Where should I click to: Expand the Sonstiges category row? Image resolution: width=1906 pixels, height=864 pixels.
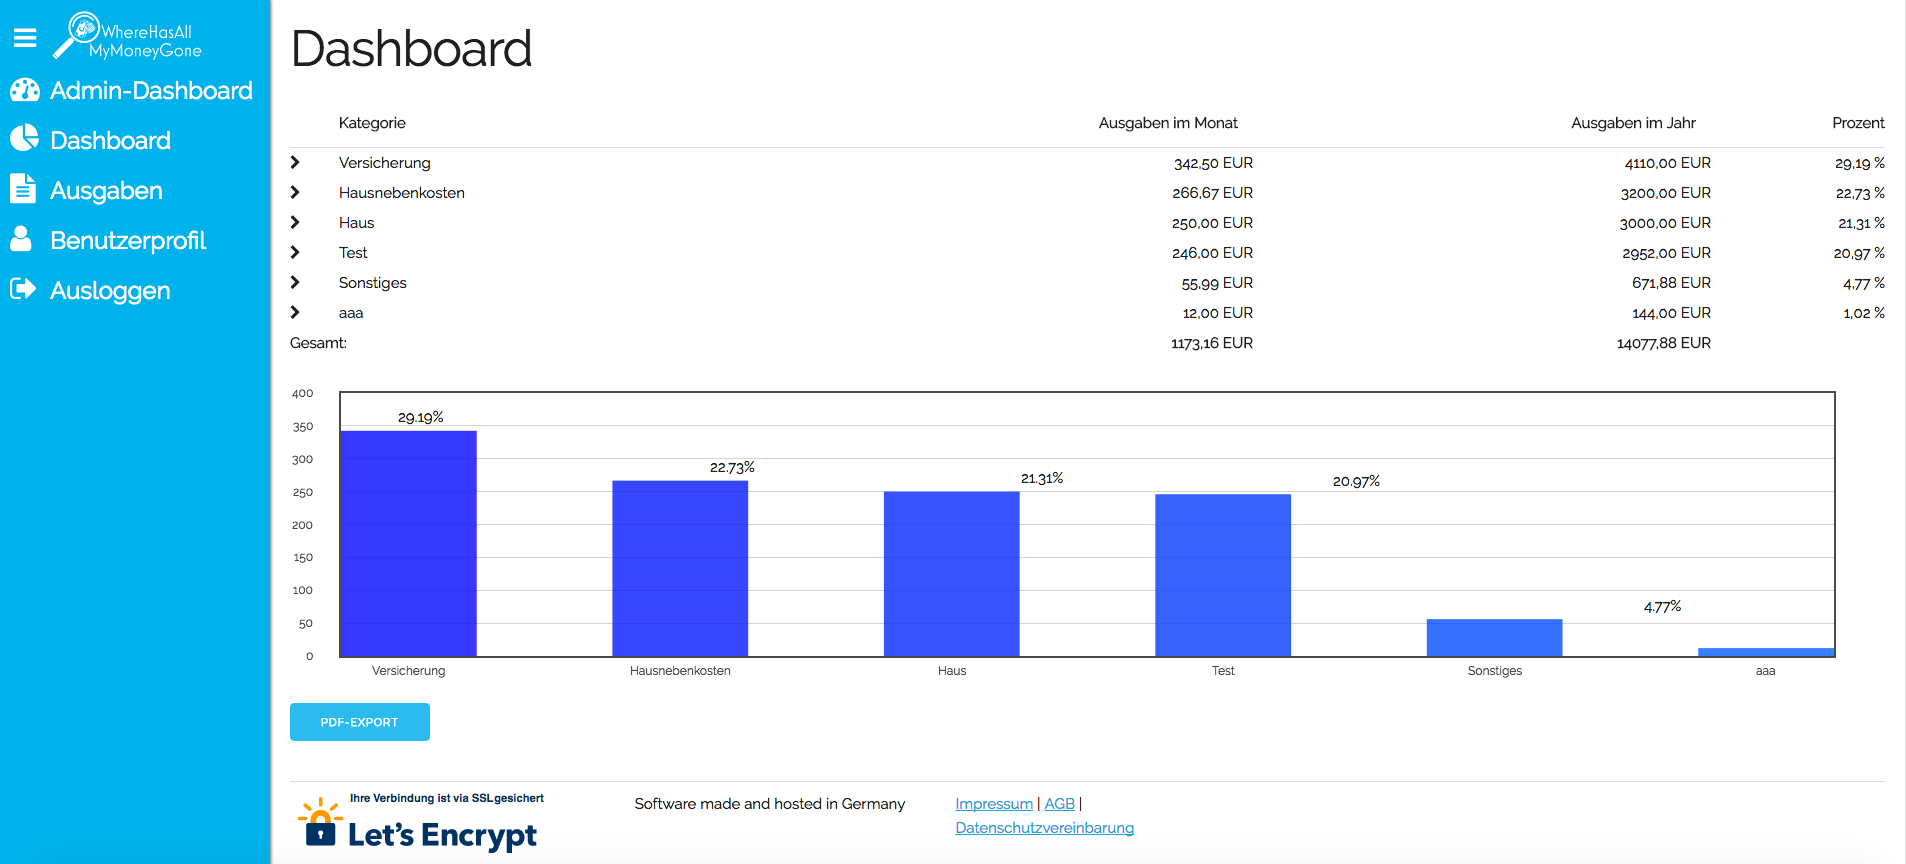point(295,282)
